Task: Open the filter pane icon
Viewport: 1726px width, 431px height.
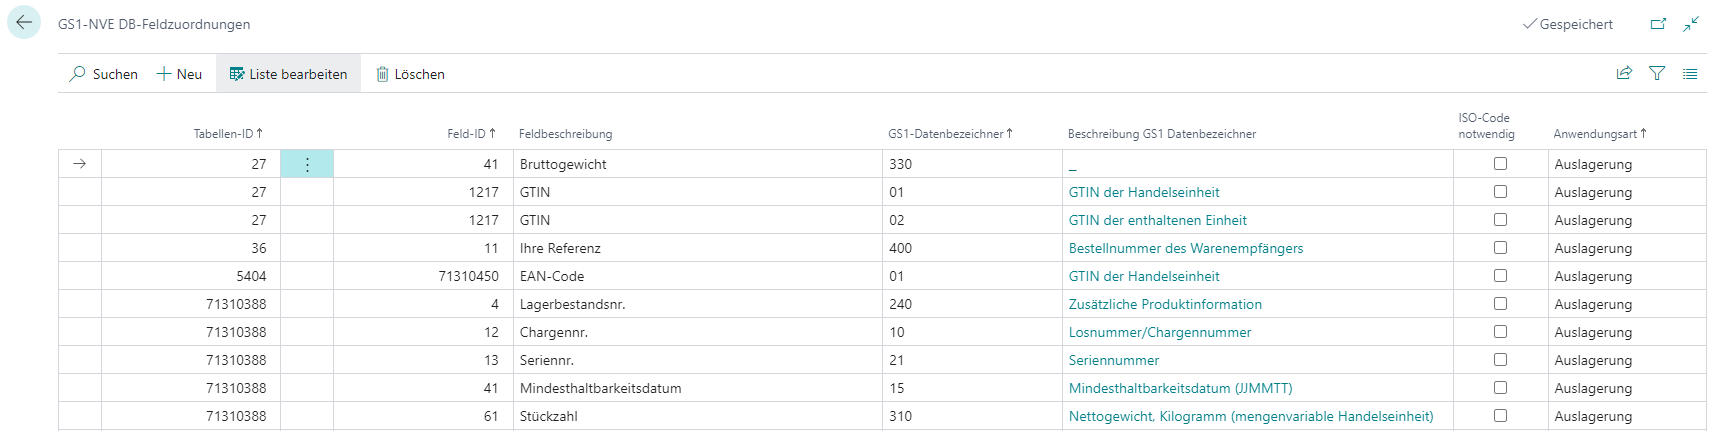Action: point(1657,73)
